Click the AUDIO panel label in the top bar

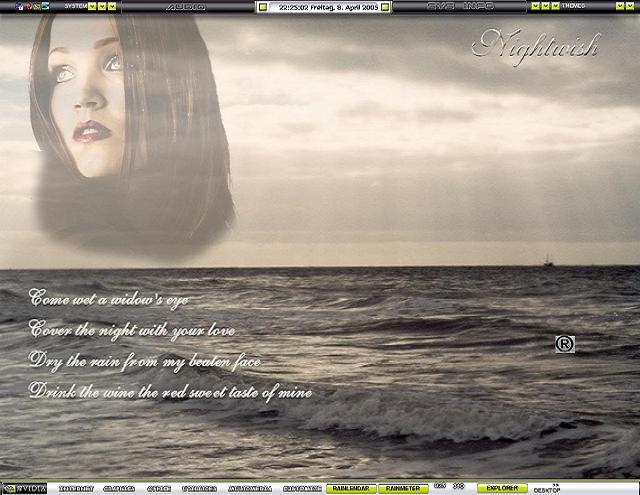coord(185,7)
